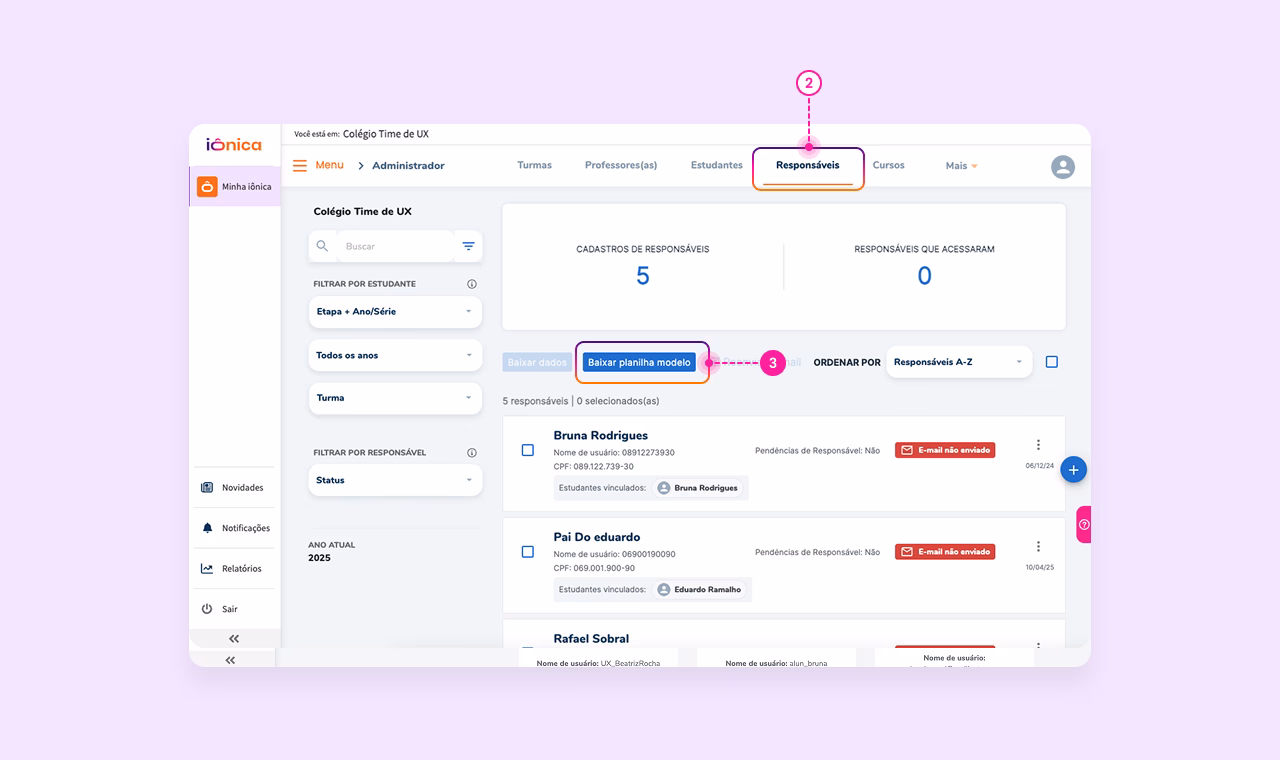Click the Buscar search input field
Screen dimensions: 1280x760
coord(395,246)
